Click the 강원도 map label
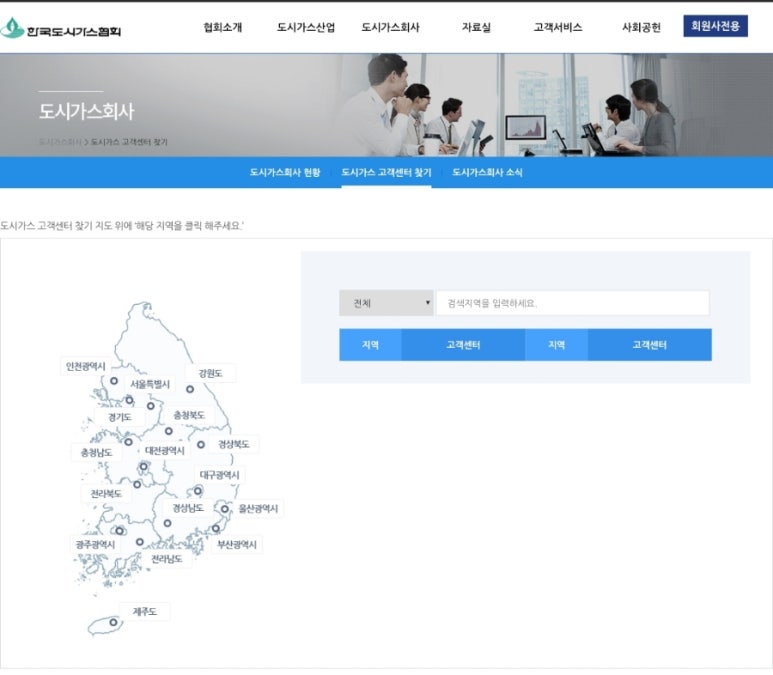773x675 pixels. coord(211,373)
